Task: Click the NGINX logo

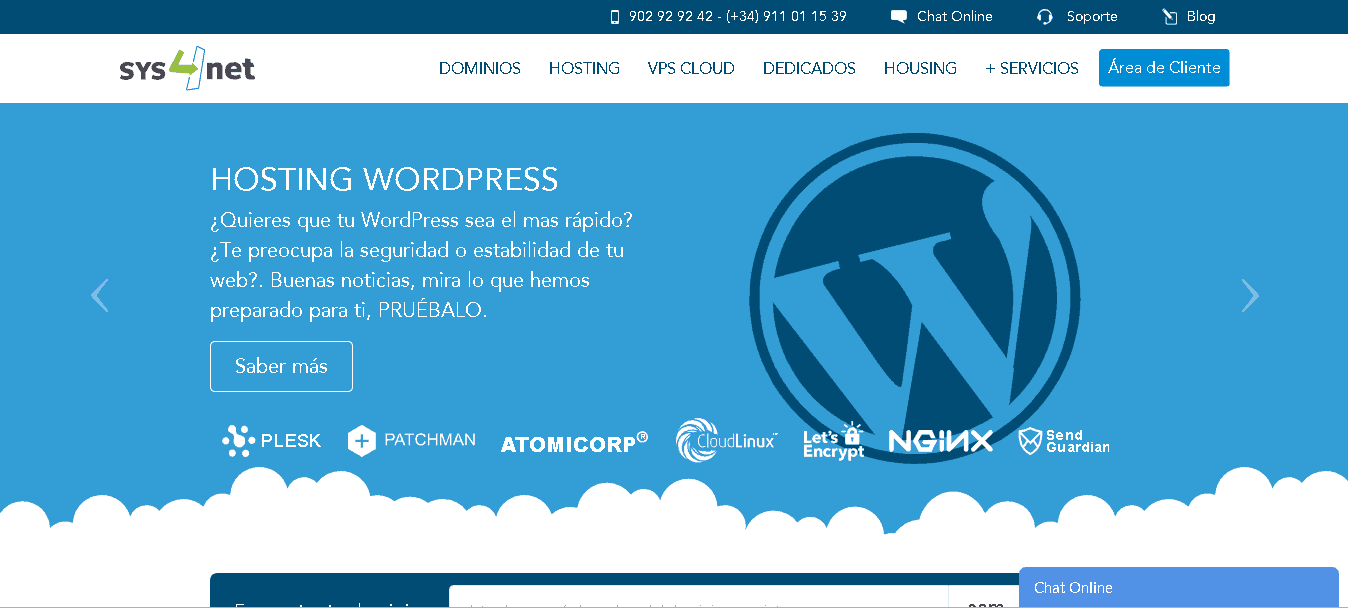Action: click(x=941, y=441)
